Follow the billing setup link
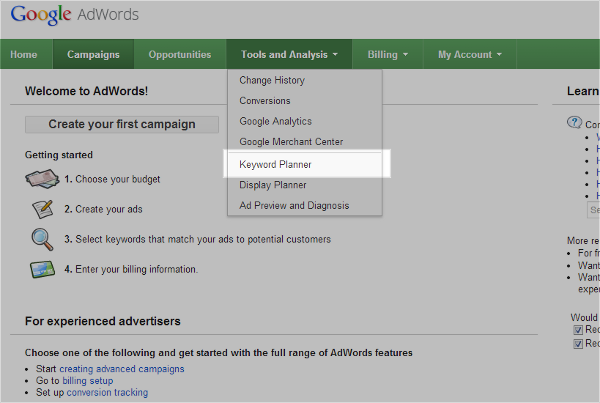 88,381
